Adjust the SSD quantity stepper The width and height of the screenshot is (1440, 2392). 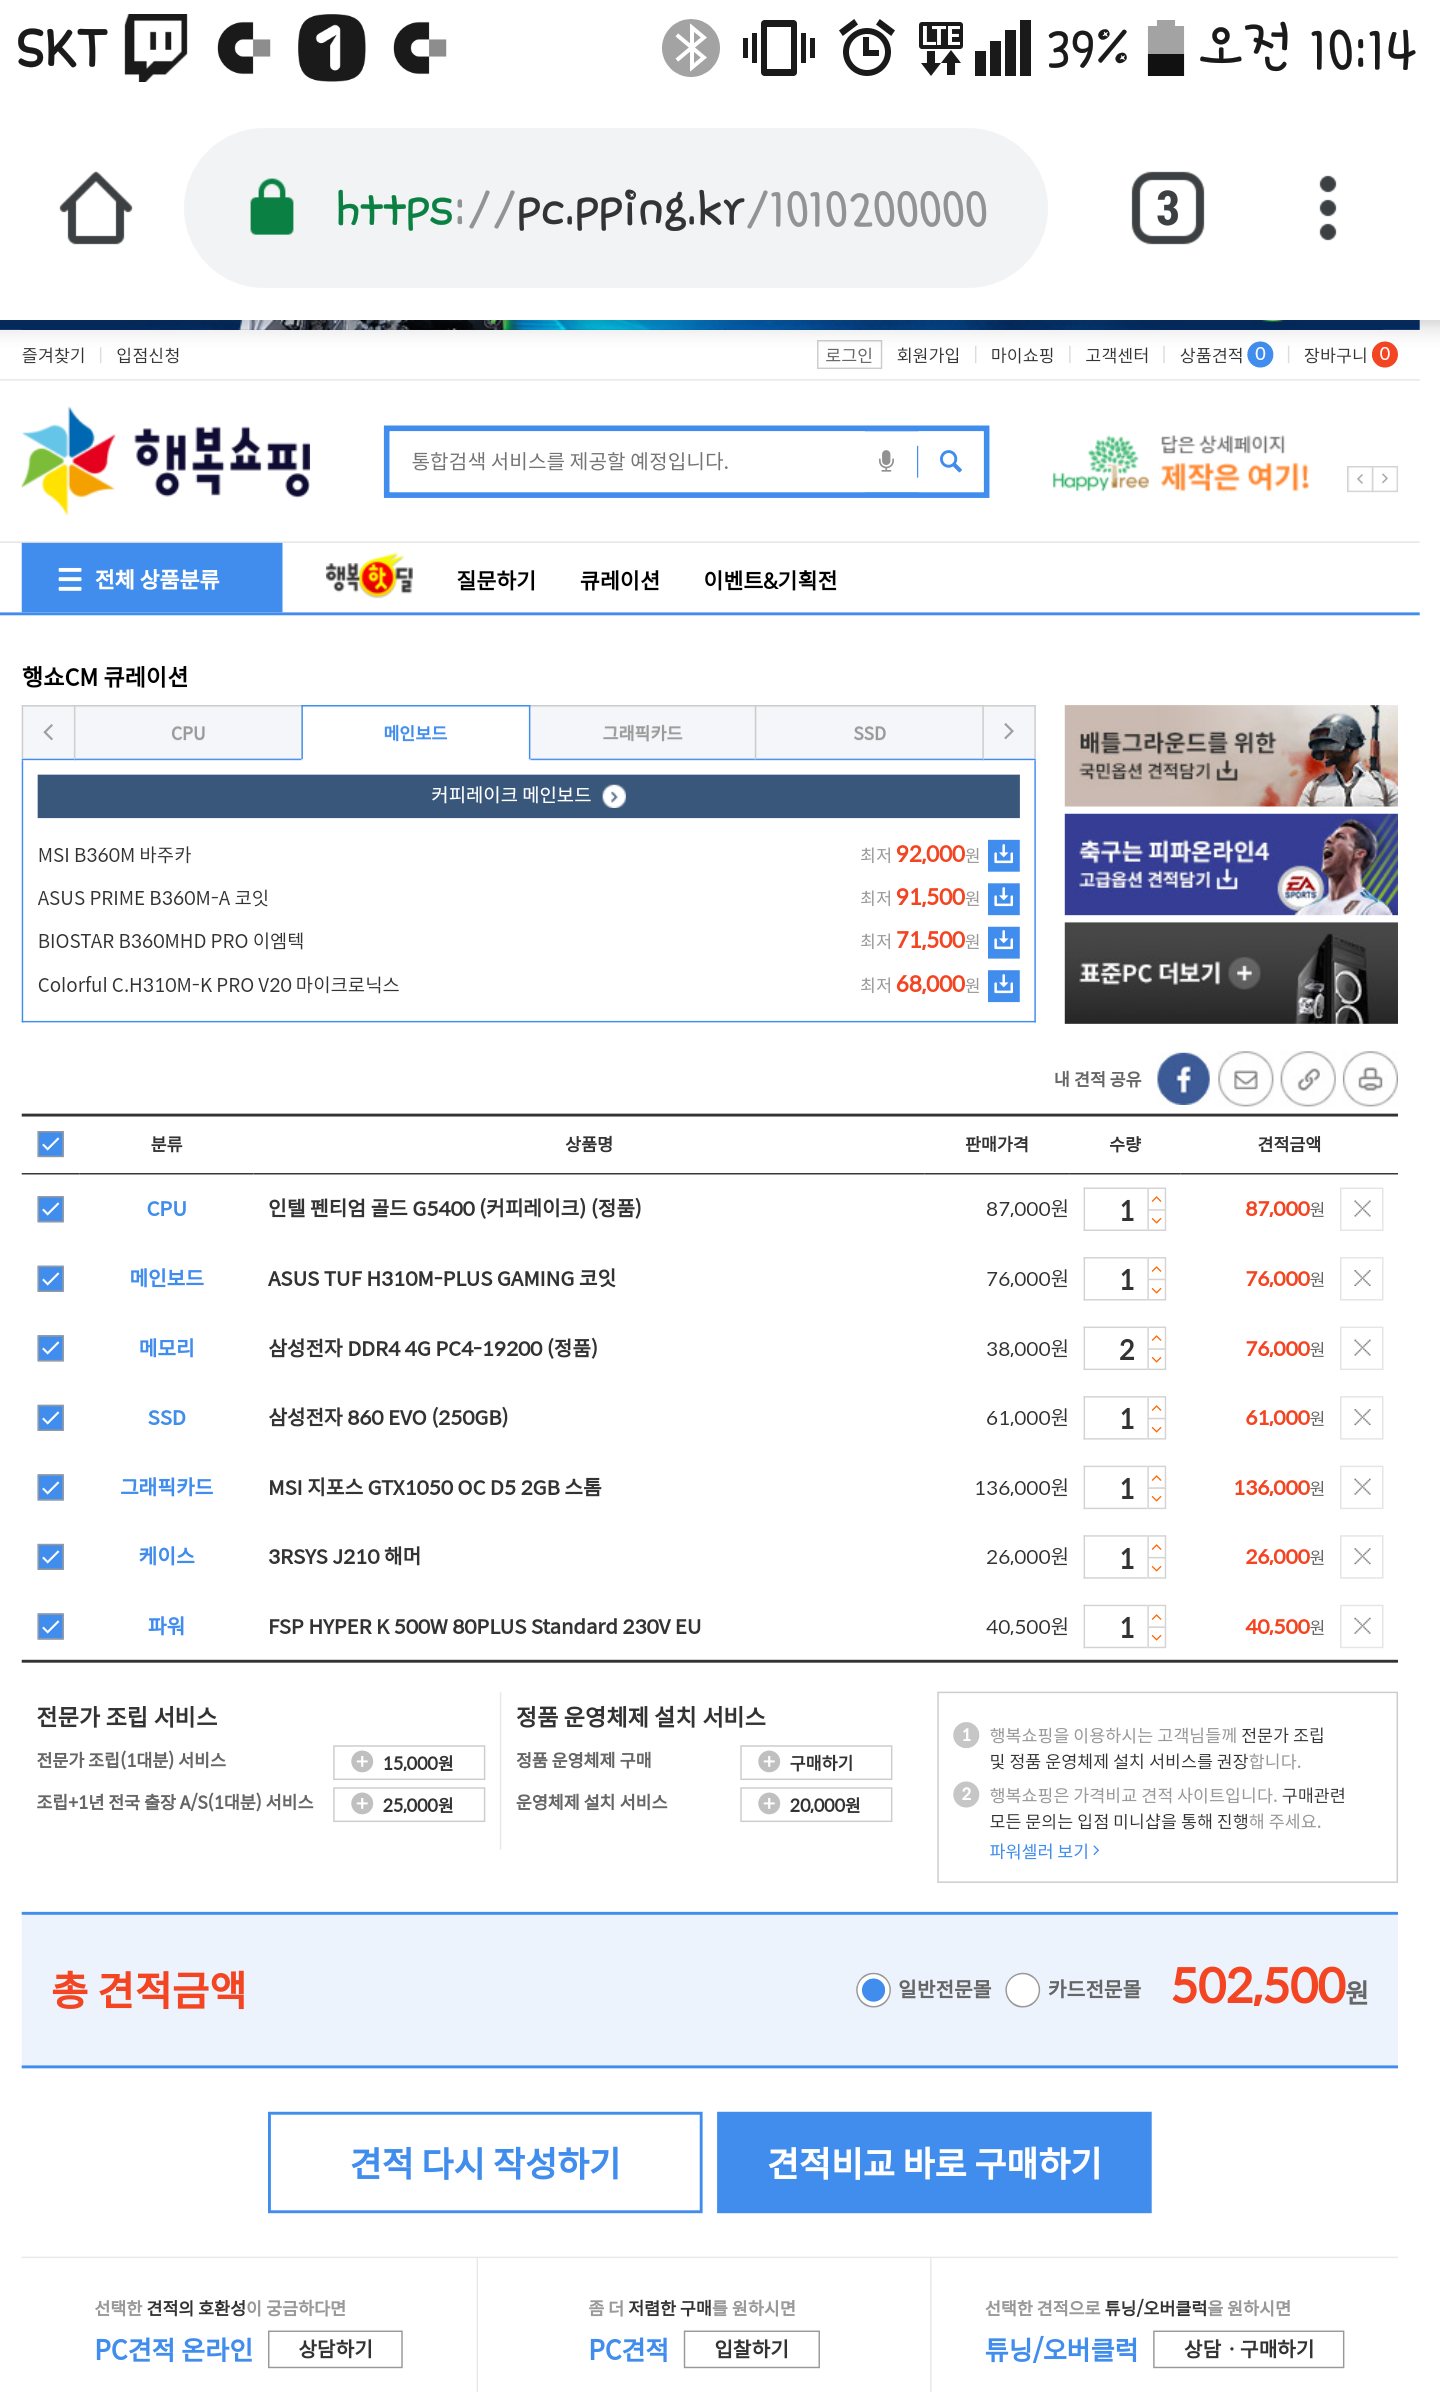(x=1157, y=1418)
